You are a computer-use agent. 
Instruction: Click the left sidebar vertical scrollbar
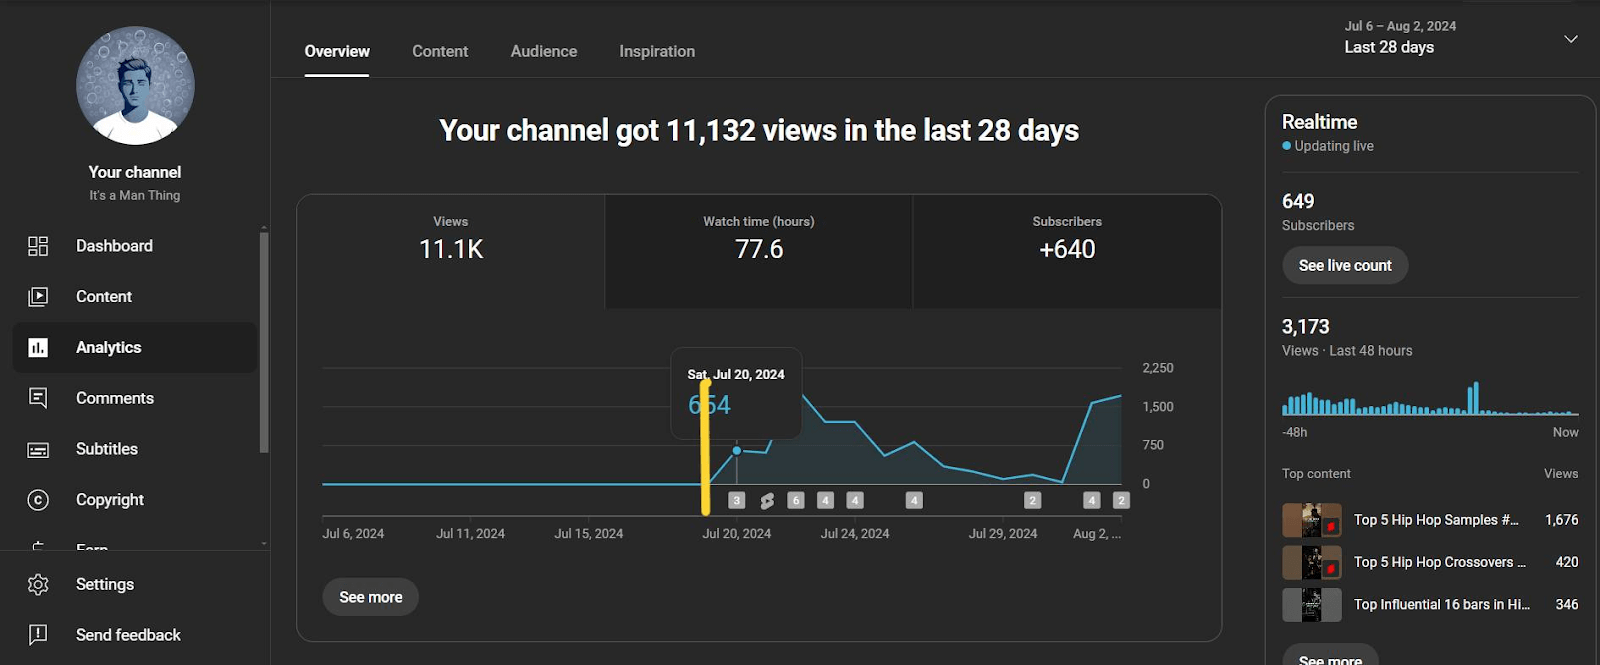pos(264,340)
